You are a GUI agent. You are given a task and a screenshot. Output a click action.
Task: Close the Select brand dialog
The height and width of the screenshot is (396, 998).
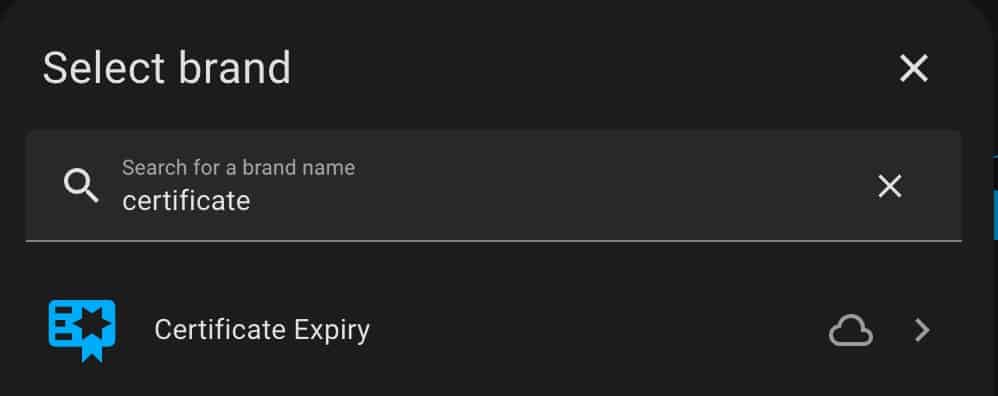click(x=913, y=68)
